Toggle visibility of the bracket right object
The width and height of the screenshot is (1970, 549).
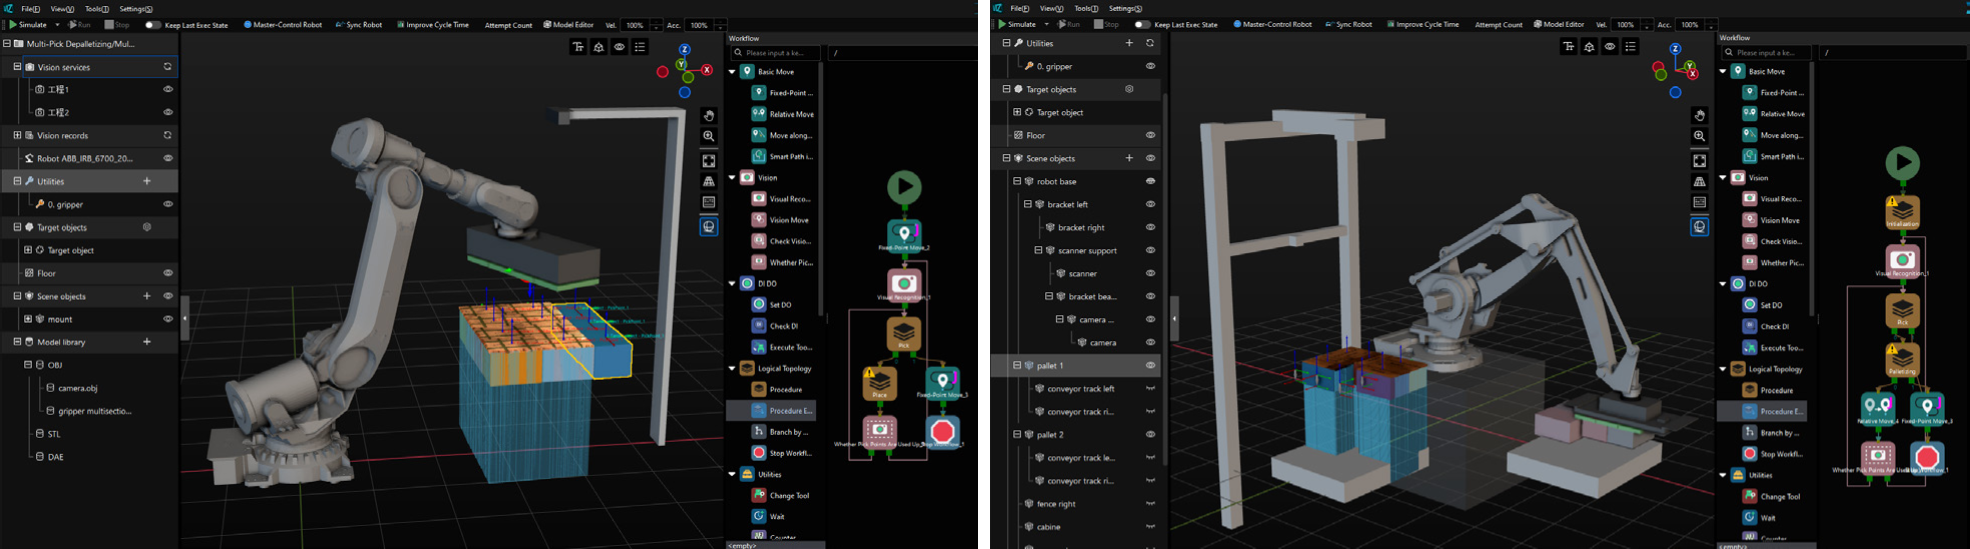(x=1150, y=228)
